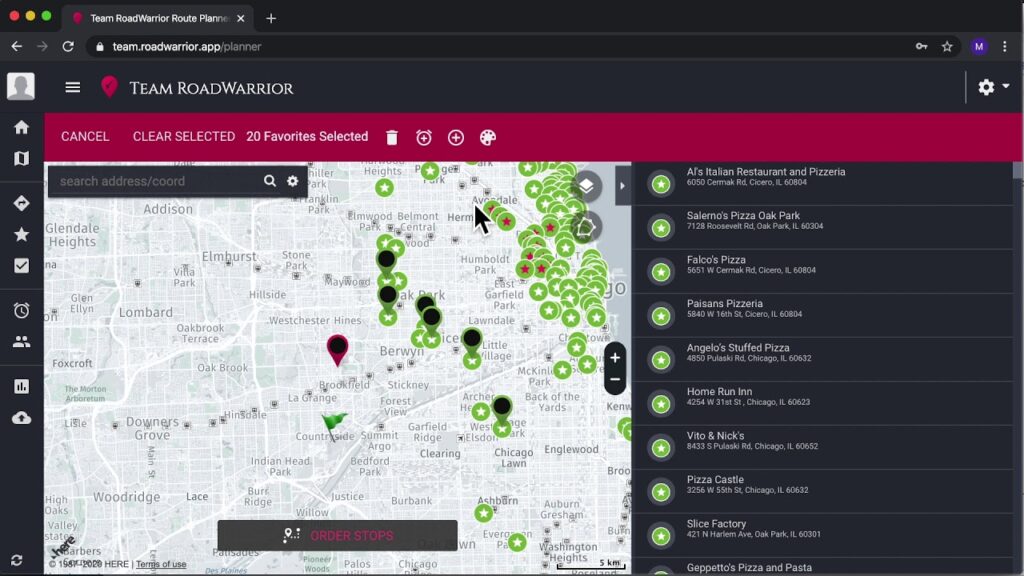Viewport: 1024px width, 576px height.
Task: Select Home Run Inn name text
Action: point(720,391)
